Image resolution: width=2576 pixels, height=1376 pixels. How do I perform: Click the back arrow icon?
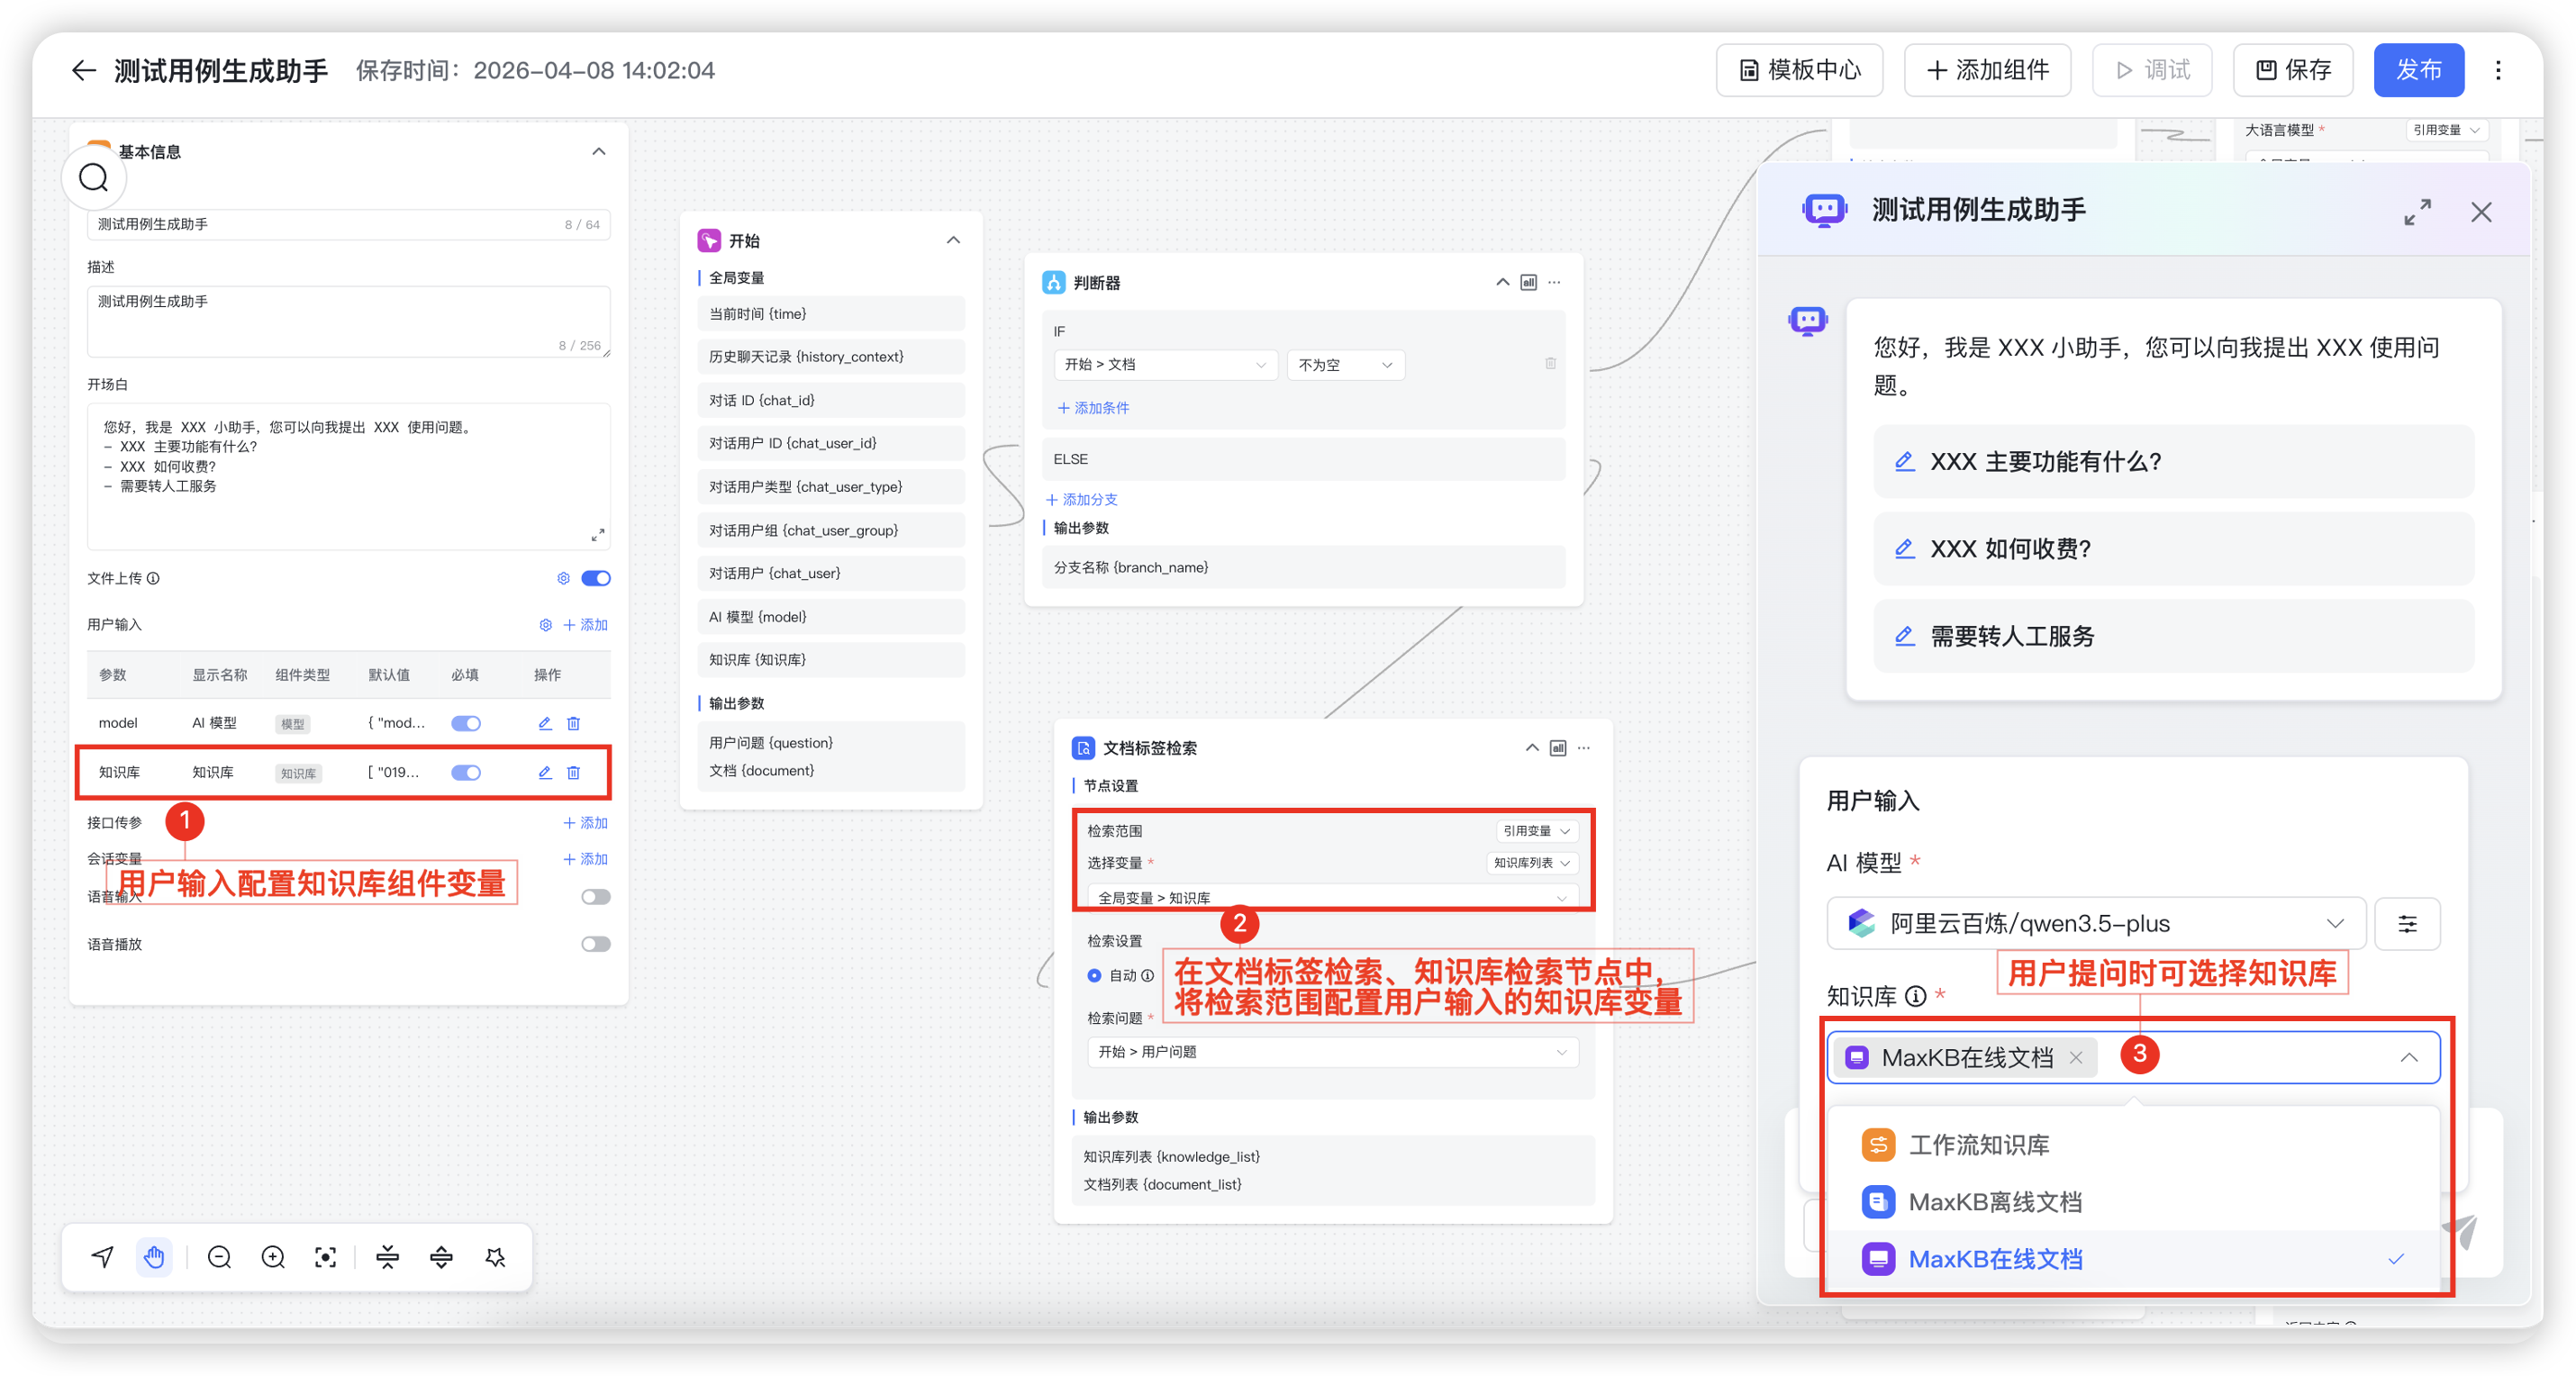(x=84, y=70)
